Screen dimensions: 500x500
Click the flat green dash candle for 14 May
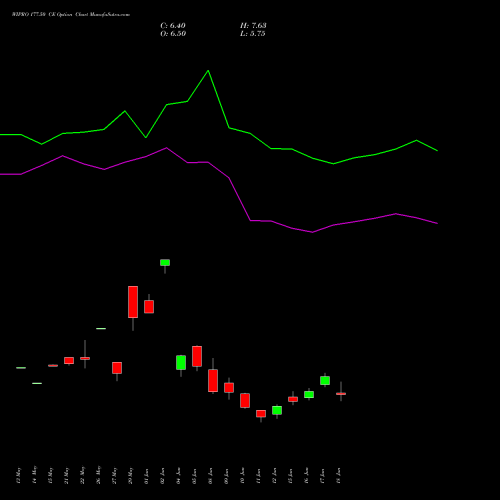pos(37,383)
